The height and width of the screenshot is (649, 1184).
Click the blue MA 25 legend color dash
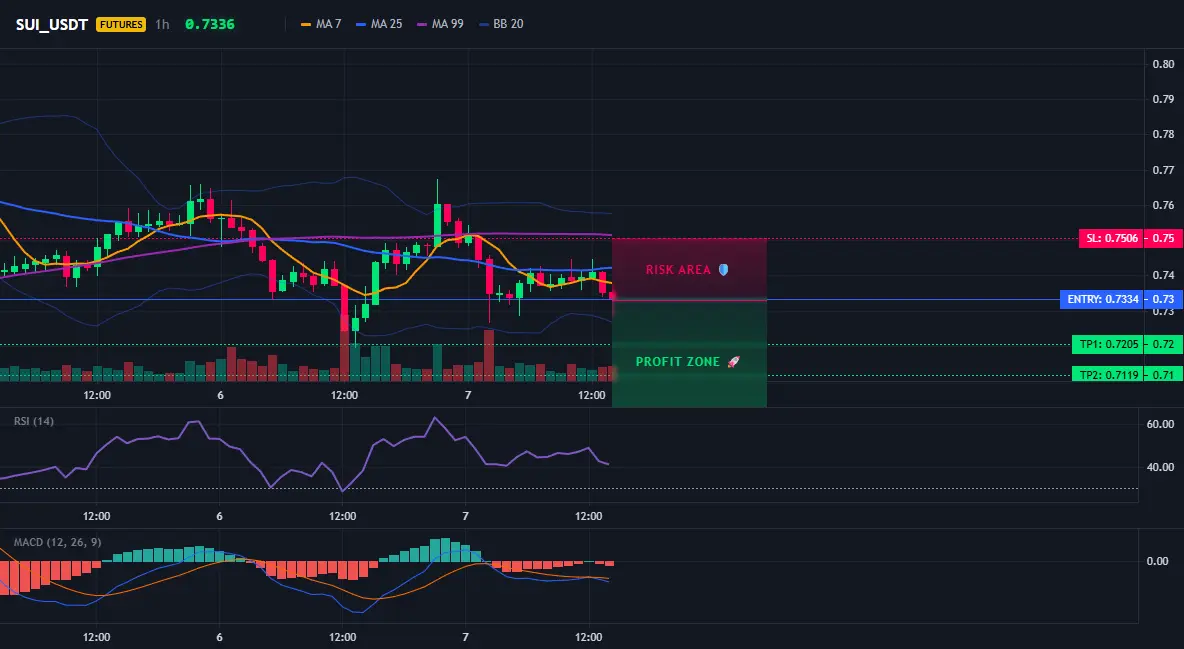pos(361,24)
